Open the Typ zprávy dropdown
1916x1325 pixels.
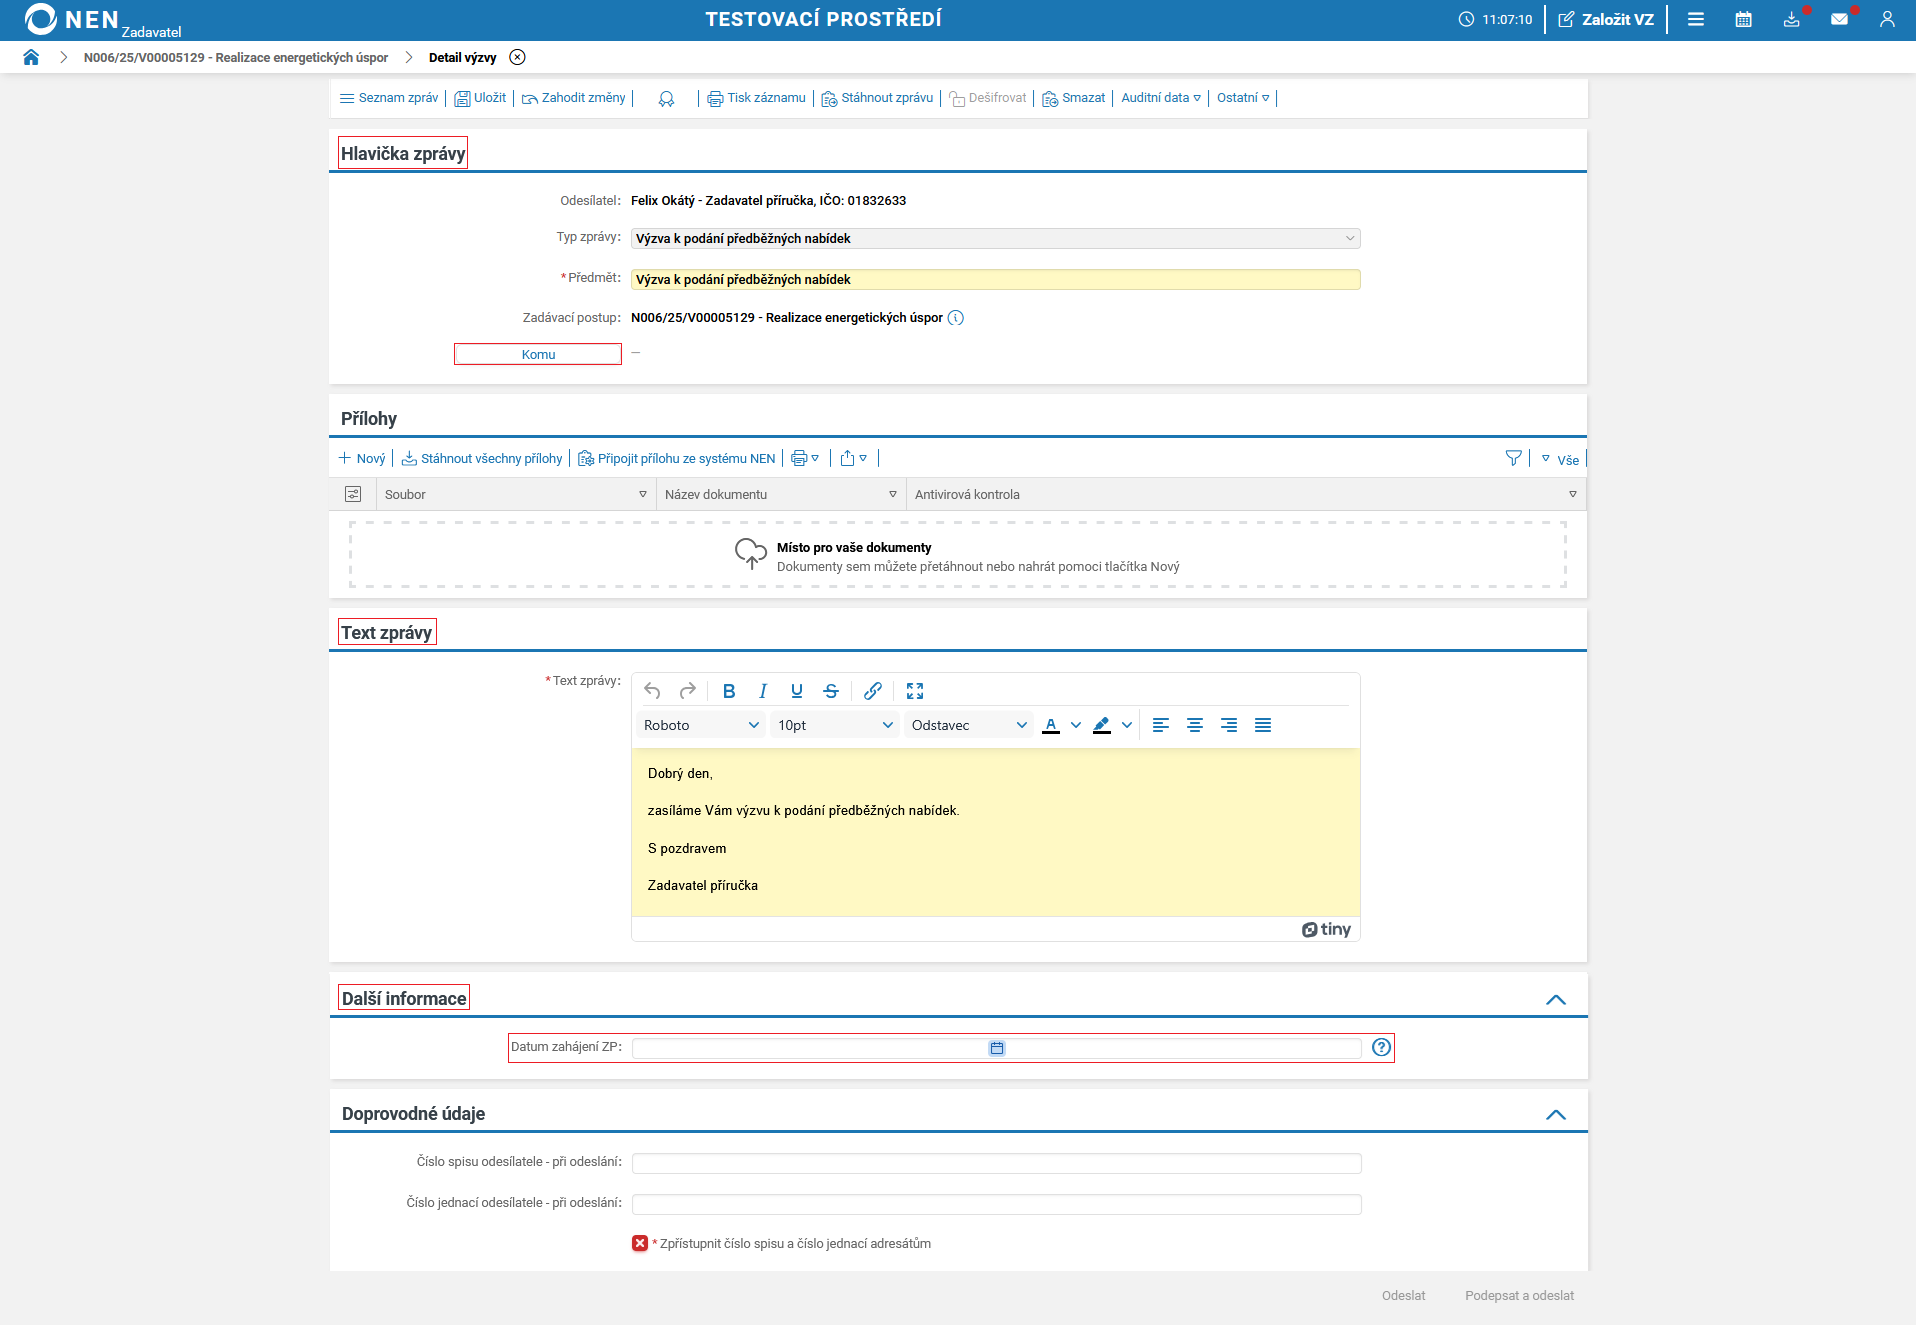(x=995, y=238)
